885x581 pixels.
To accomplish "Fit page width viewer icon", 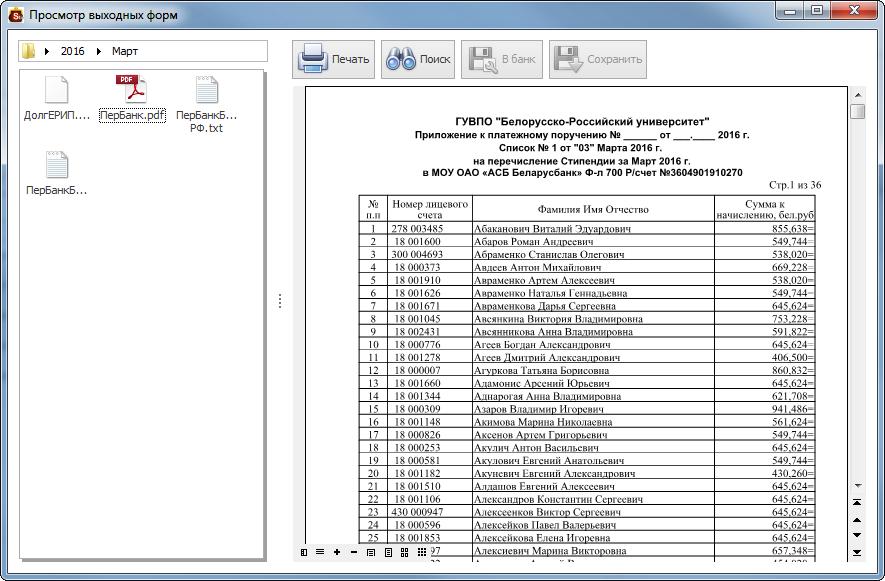I will pos(371,552).
